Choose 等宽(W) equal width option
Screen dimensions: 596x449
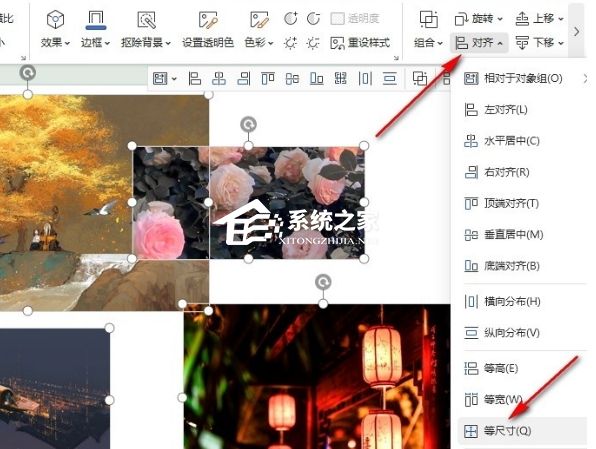pyautogui.click(x=523, y=400)
